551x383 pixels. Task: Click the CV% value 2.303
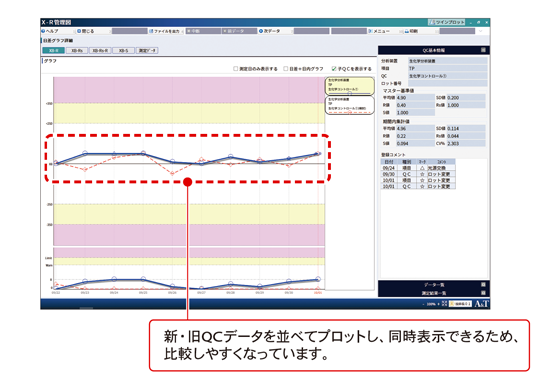[466, 143]
